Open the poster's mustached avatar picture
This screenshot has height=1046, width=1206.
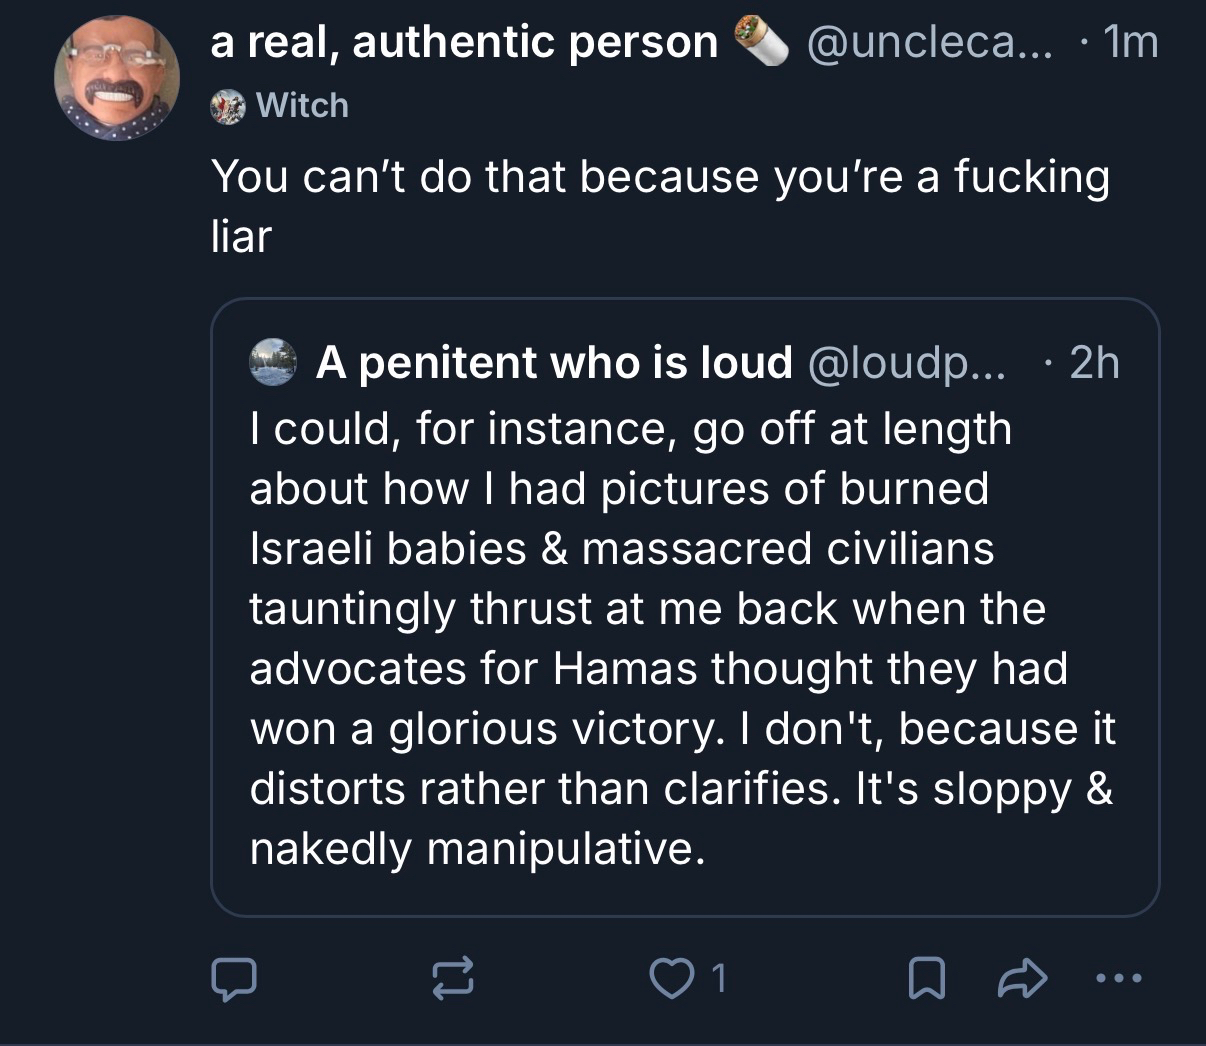(x=118, y=78)
